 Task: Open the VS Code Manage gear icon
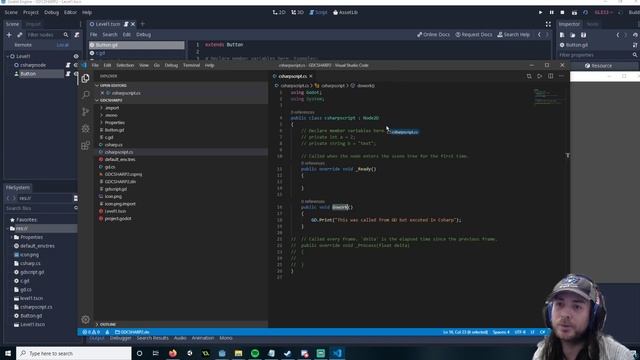tap(85, 319)
